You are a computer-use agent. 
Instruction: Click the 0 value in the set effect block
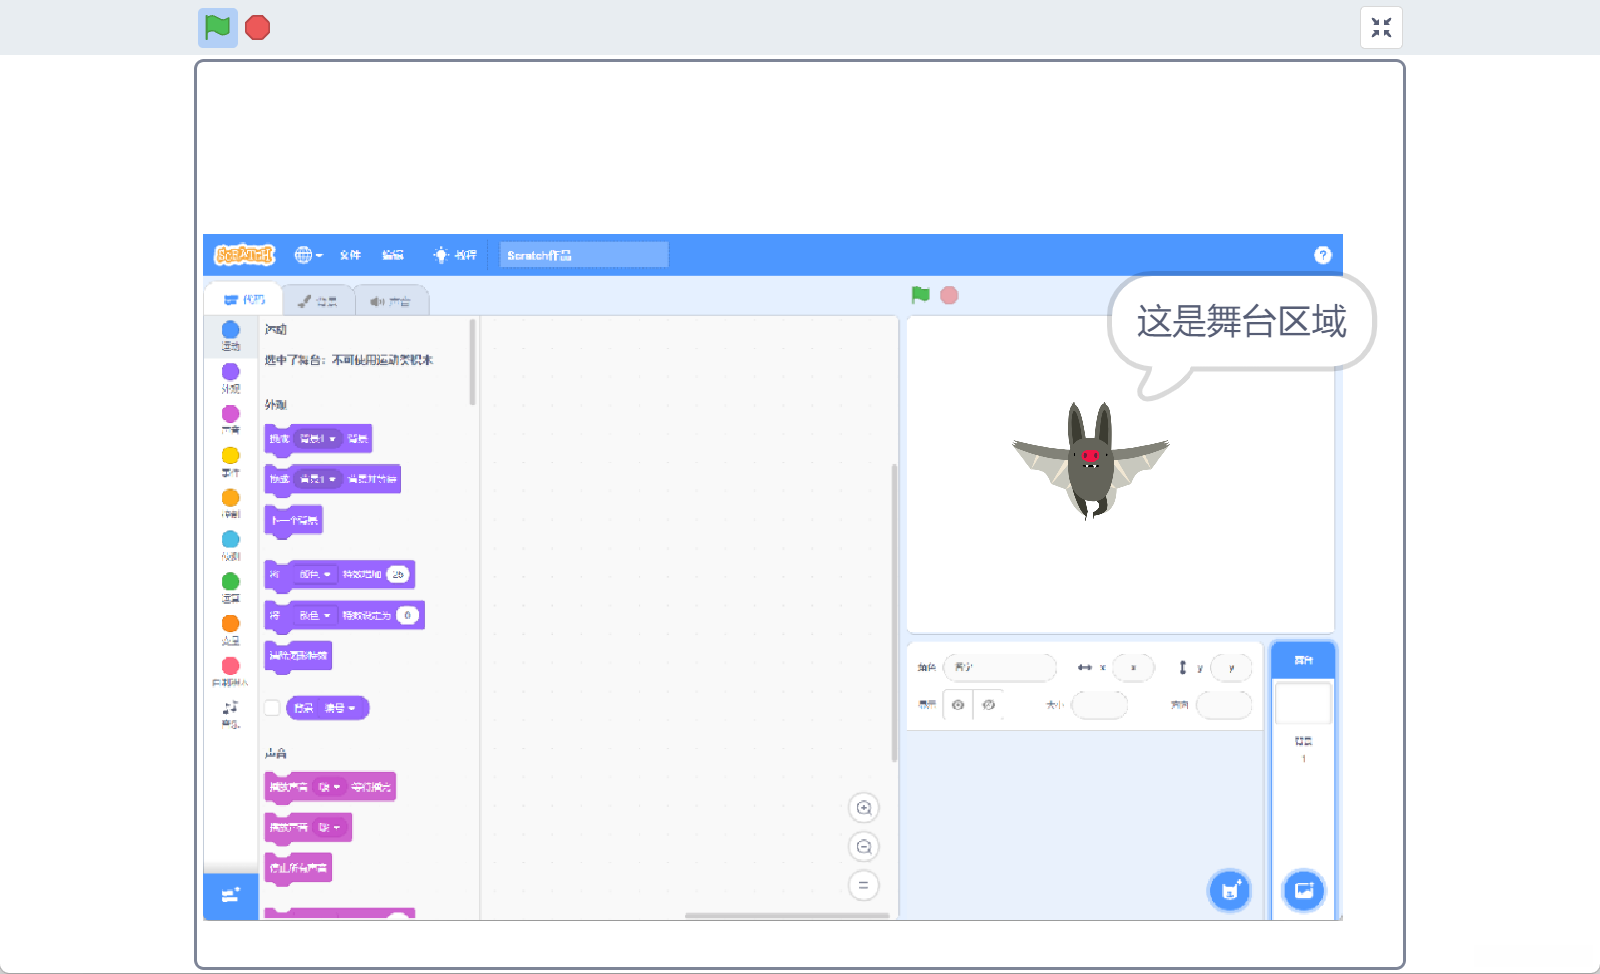[x=407, y=616]
